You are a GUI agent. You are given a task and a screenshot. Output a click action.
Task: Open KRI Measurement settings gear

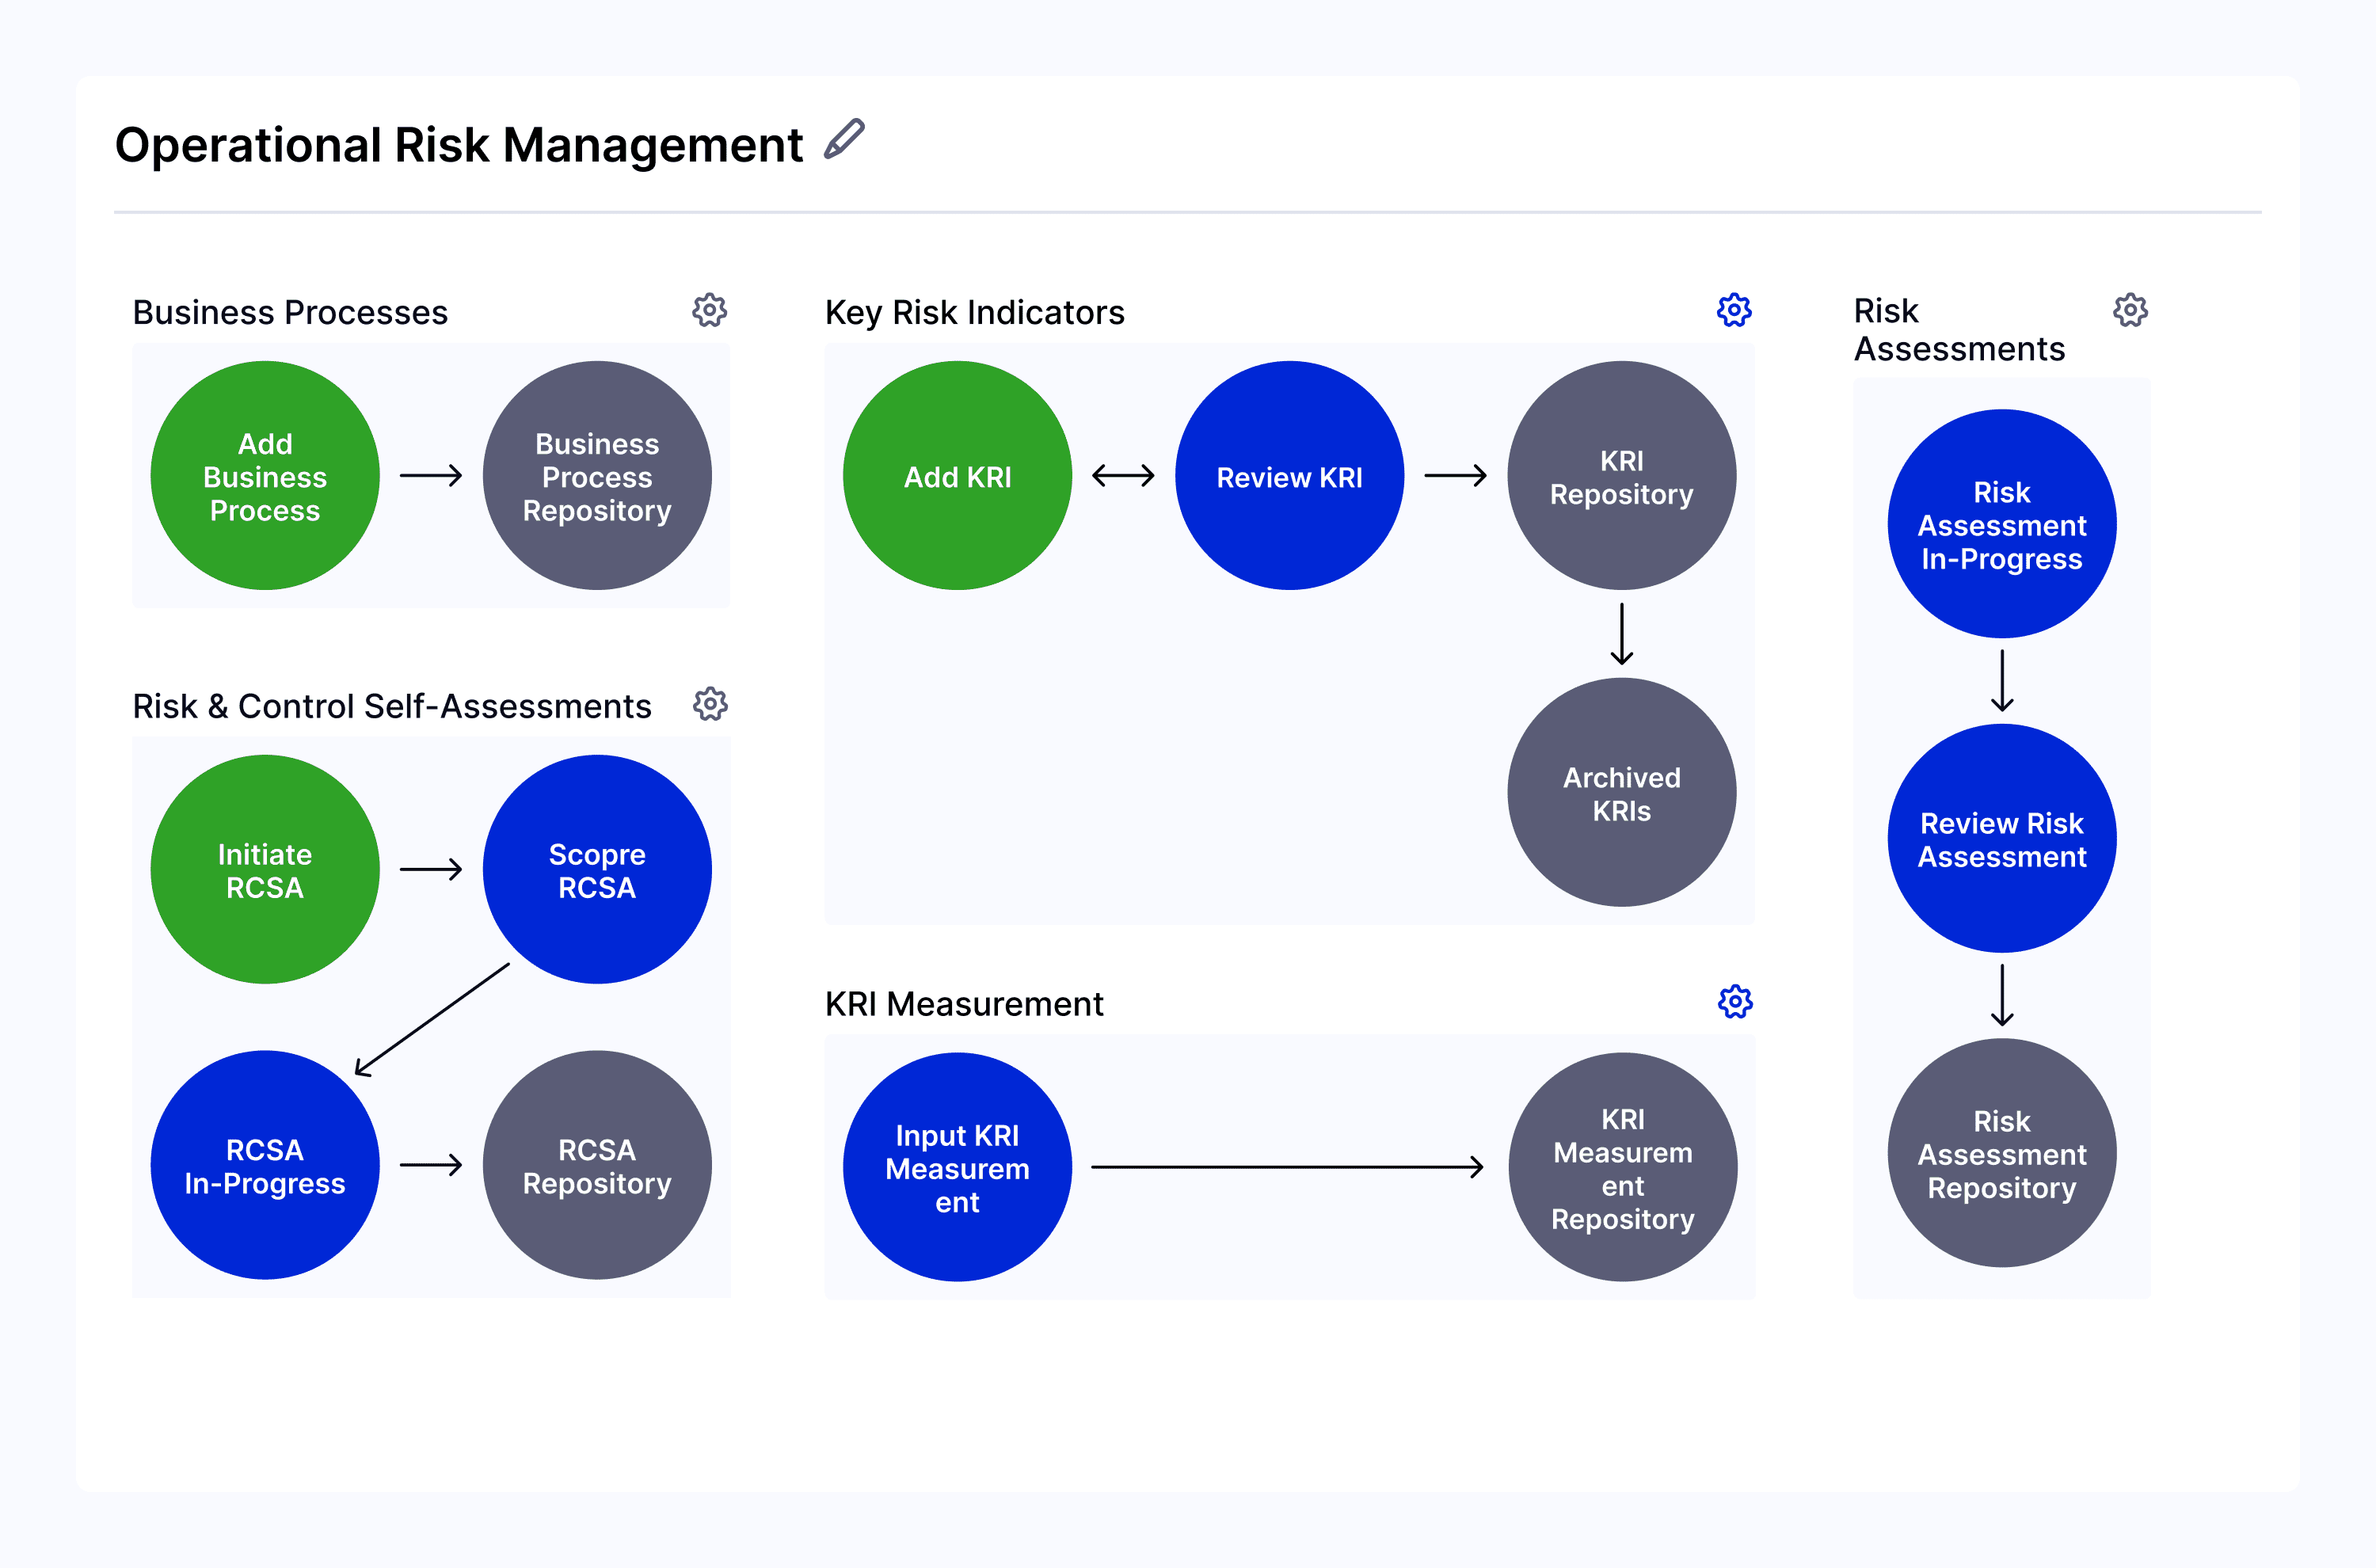pyautogui.click(x=1735, y=1001)
